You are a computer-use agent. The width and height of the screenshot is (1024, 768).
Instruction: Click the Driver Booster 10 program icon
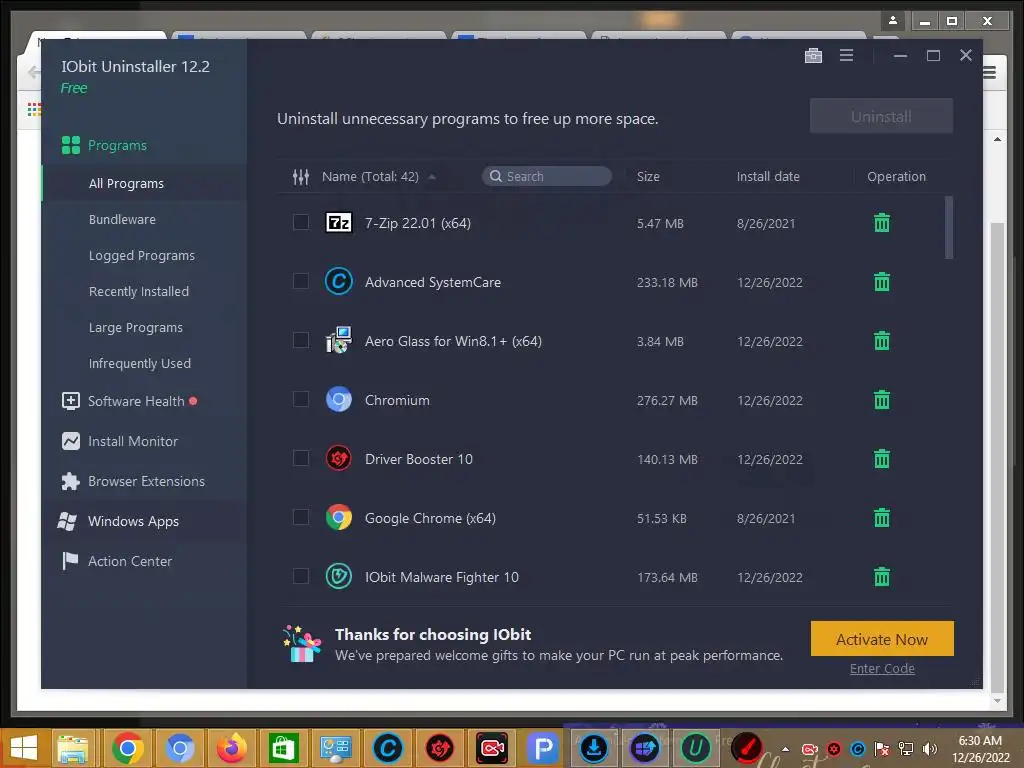point(338,458)
